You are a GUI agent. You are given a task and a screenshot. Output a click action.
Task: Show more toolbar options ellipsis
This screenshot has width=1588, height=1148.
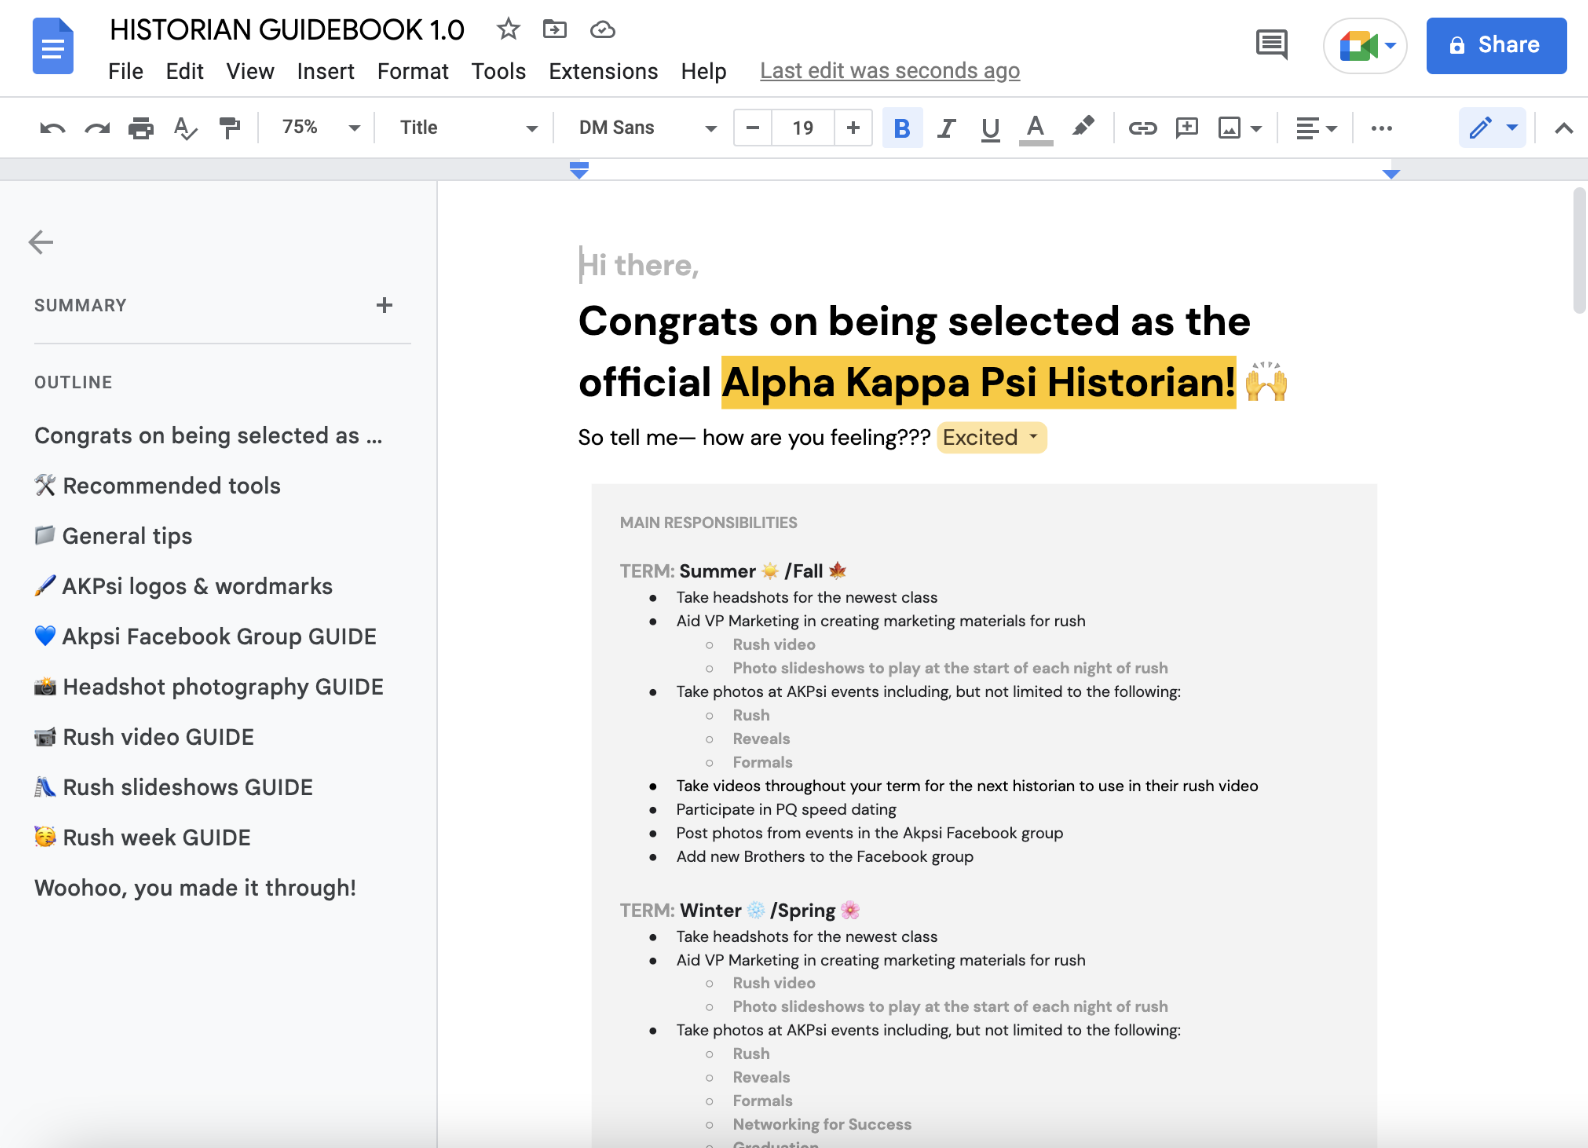(x=1382, y=128)
